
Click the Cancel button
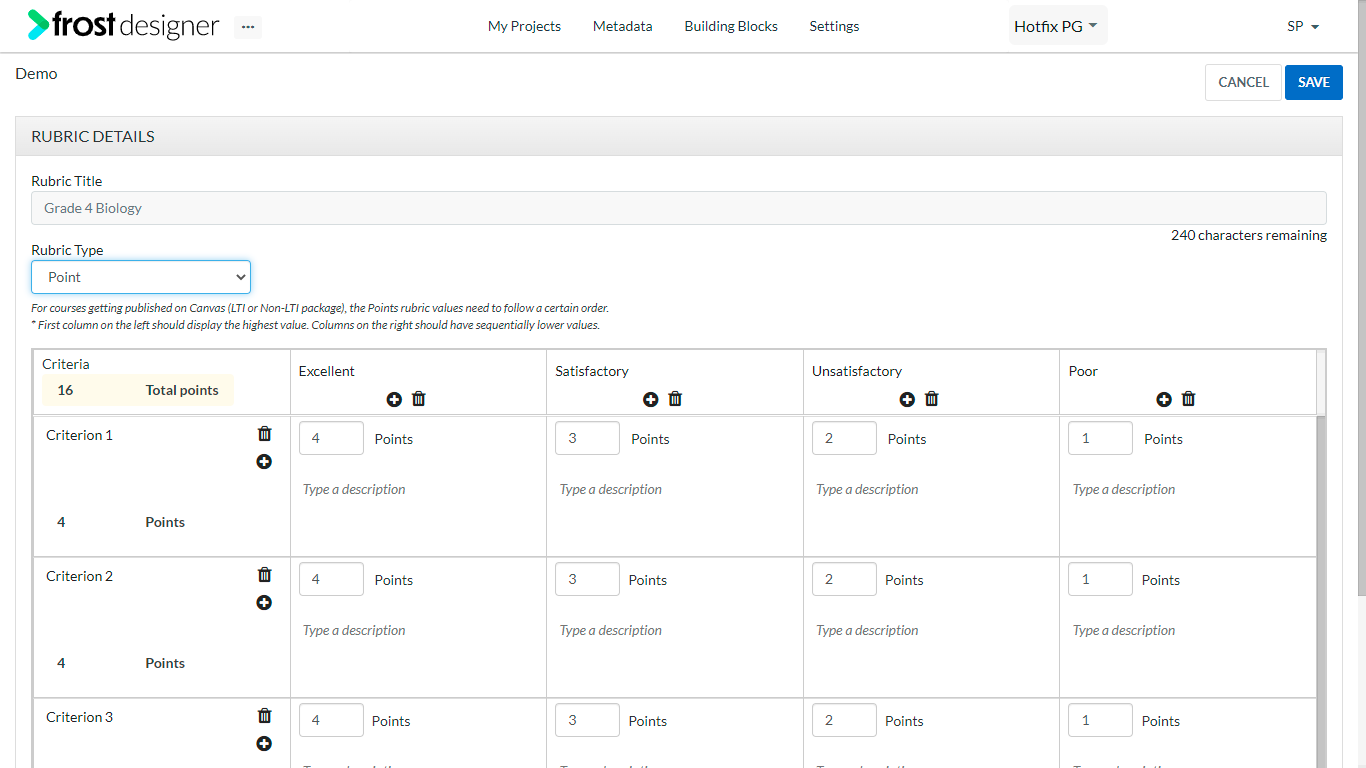tap(1243, 82)
